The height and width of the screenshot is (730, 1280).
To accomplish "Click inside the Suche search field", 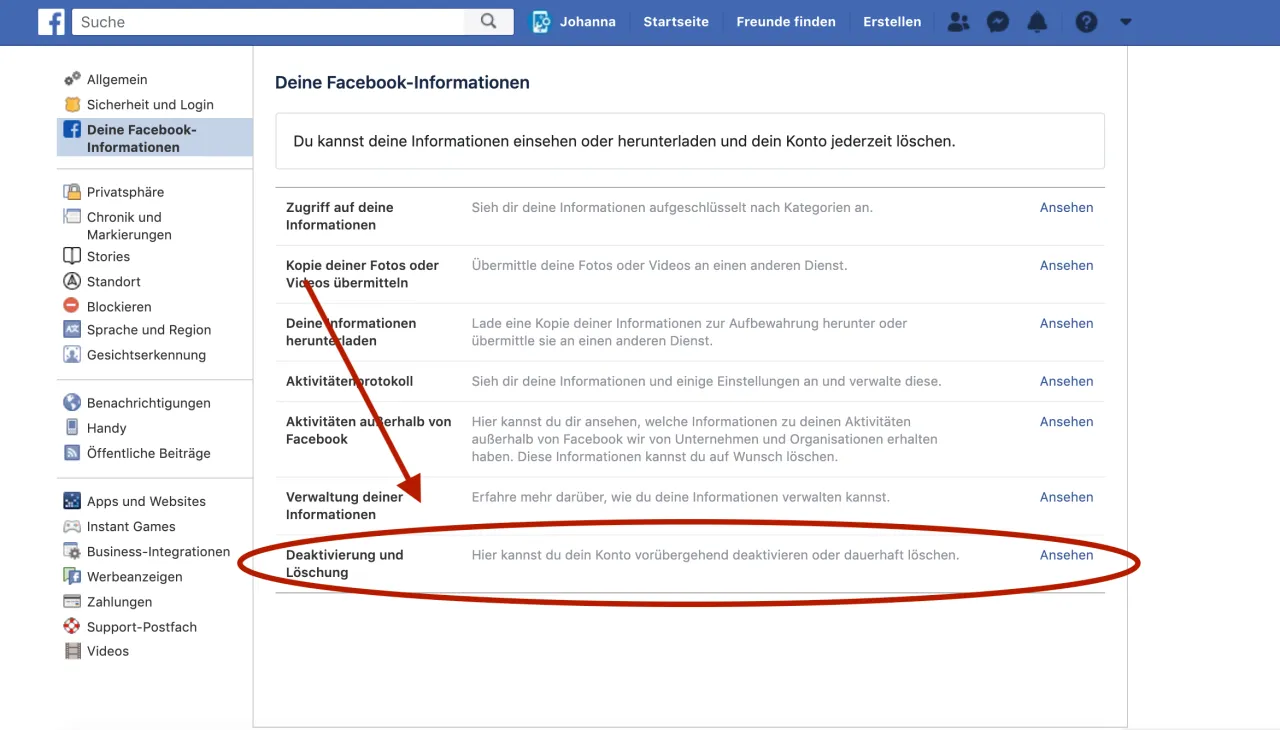I will 268,22.
